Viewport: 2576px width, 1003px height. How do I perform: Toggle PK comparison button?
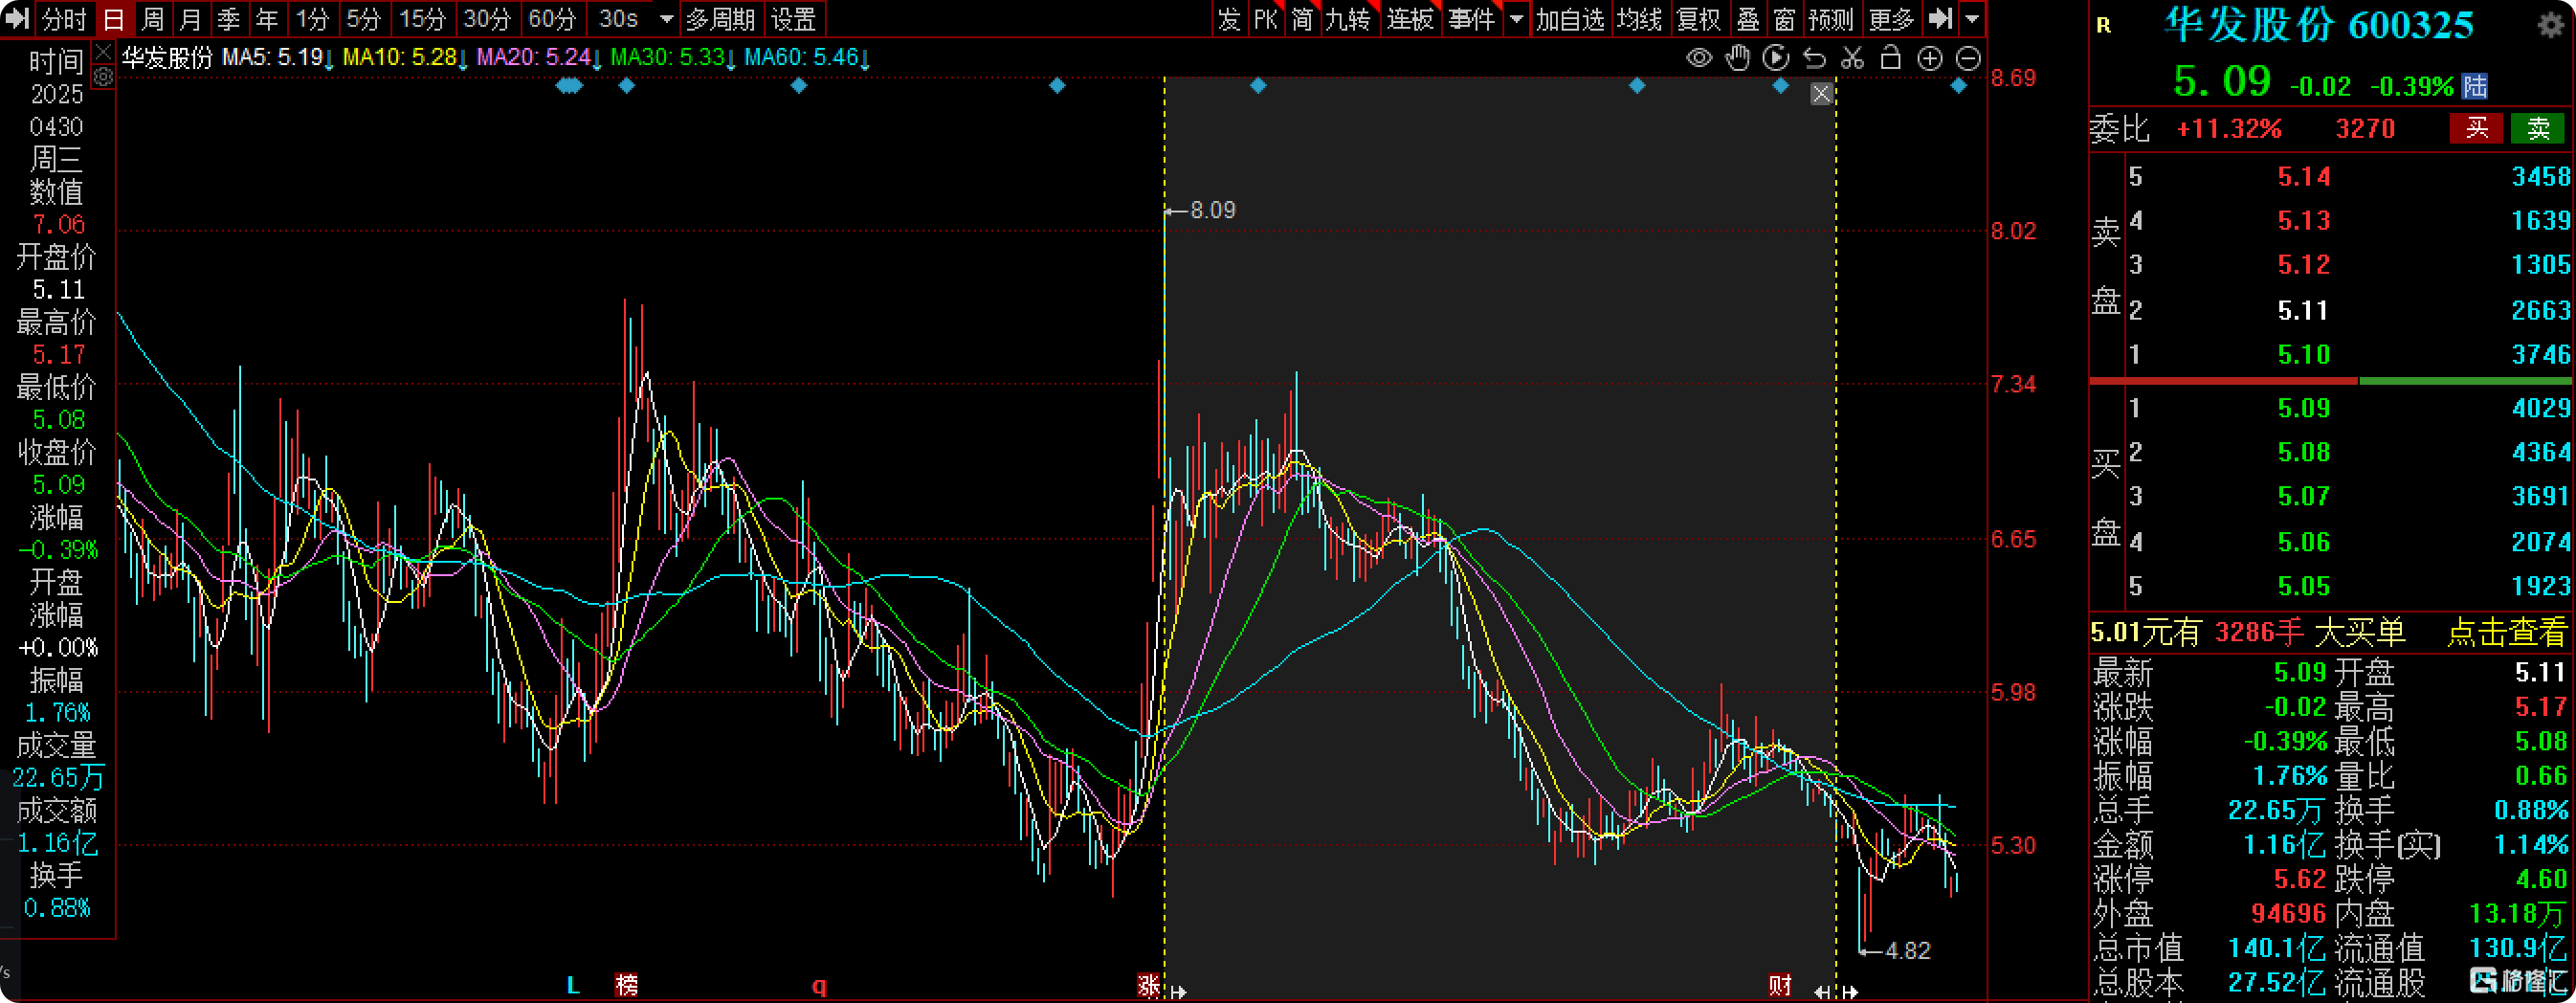(x=1265, y=18)
